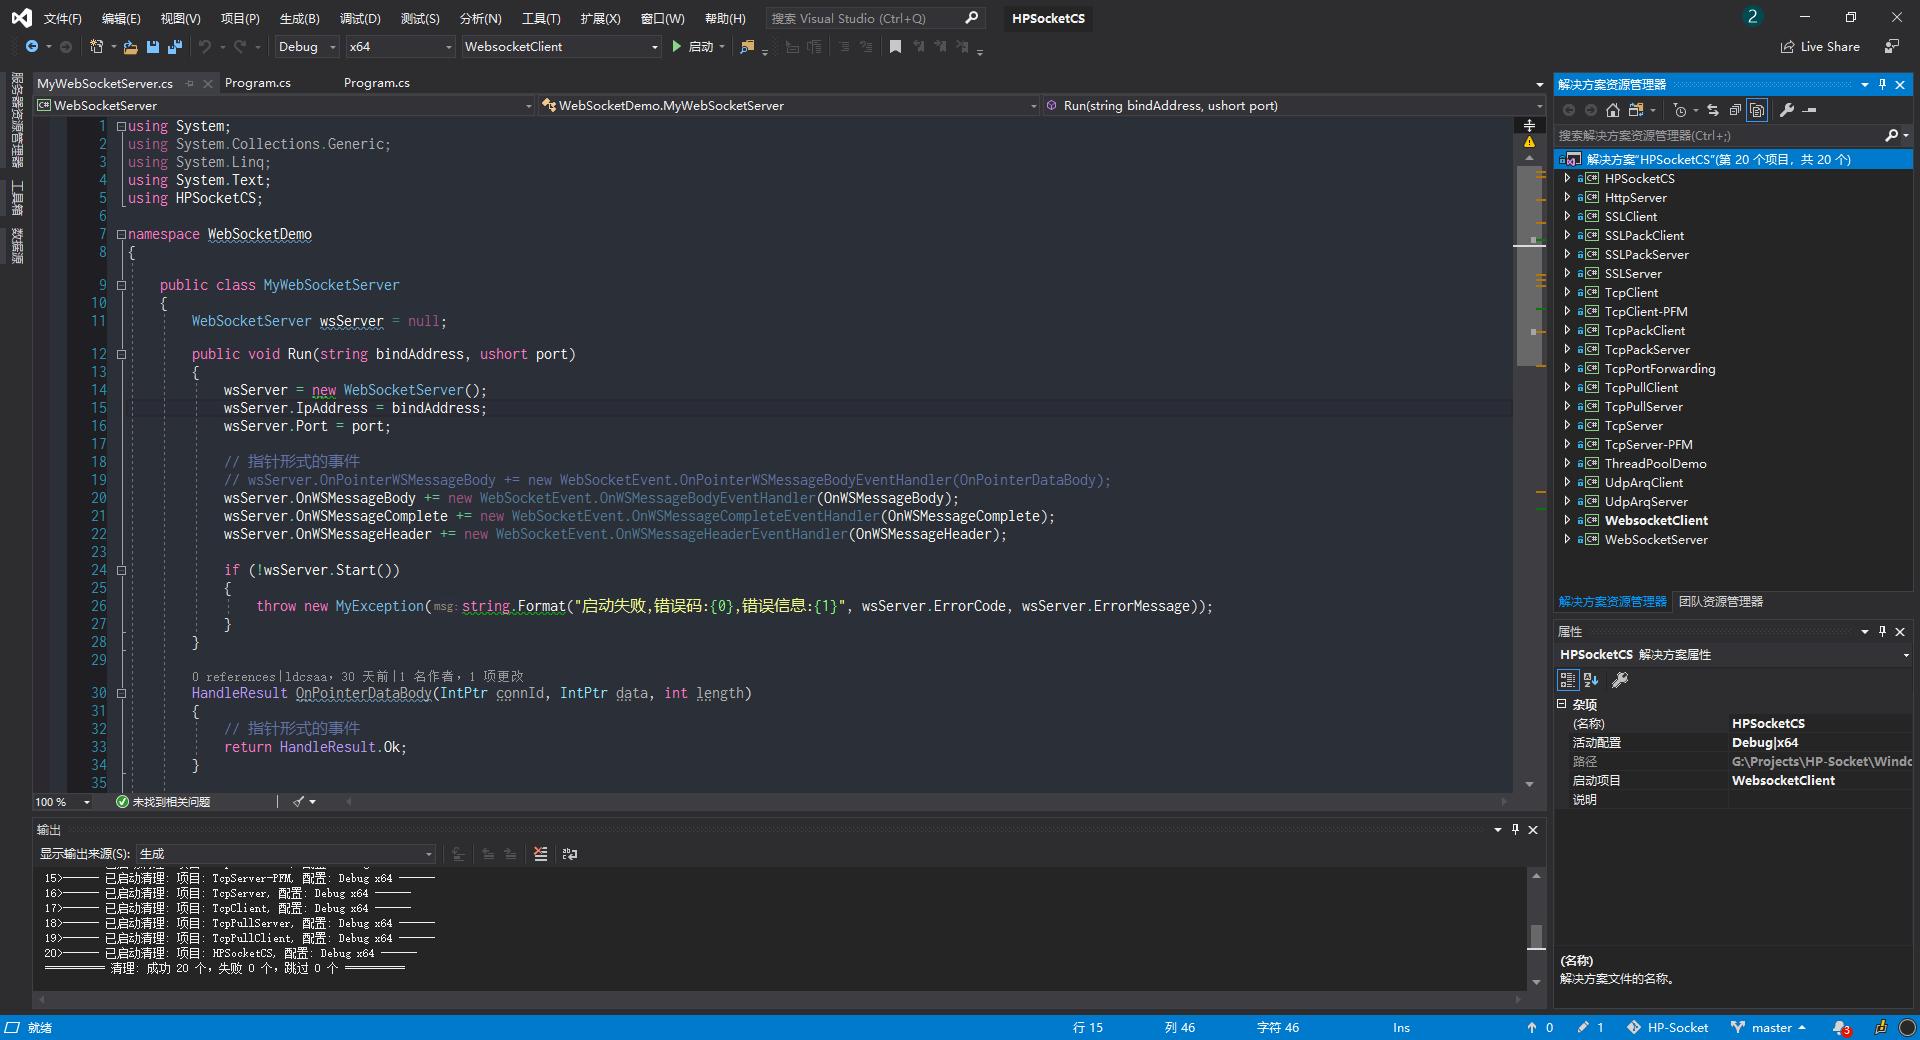Toggle Preview Selected Items in Solution Explorer
1920x1040 pixels.
click(x=1757, y=110)
